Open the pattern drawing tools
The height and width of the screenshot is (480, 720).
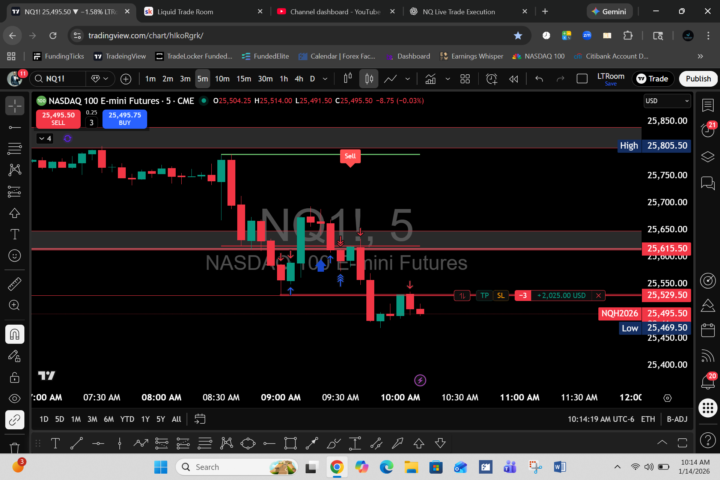15,170
